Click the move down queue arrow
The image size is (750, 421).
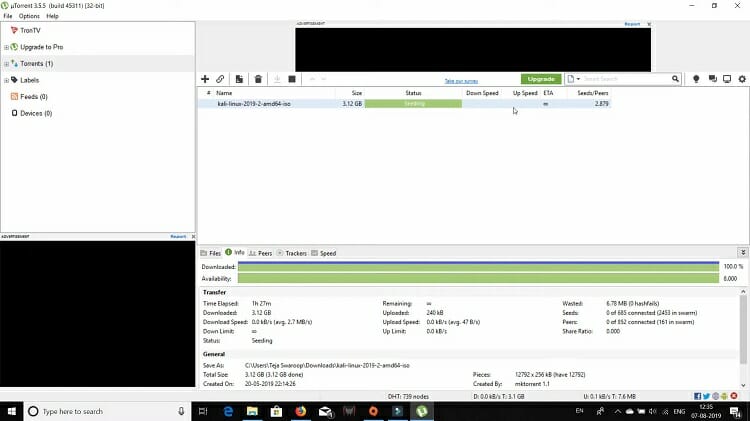[x=323, y=79]
